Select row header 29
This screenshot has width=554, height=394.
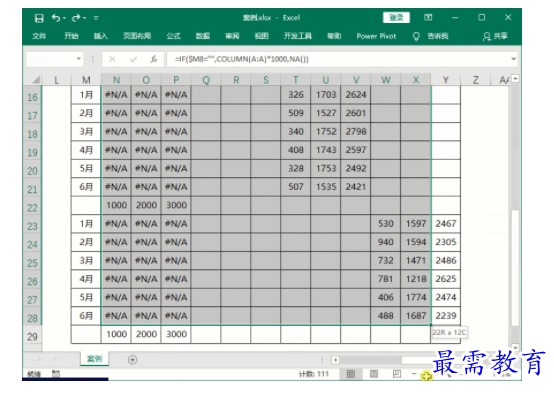(32, 336)
